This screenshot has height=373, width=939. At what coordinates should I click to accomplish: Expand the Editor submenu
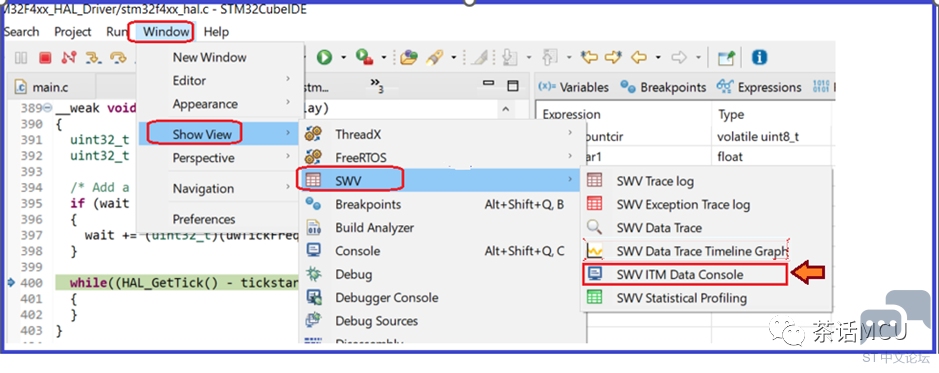[x=219, y=80]
